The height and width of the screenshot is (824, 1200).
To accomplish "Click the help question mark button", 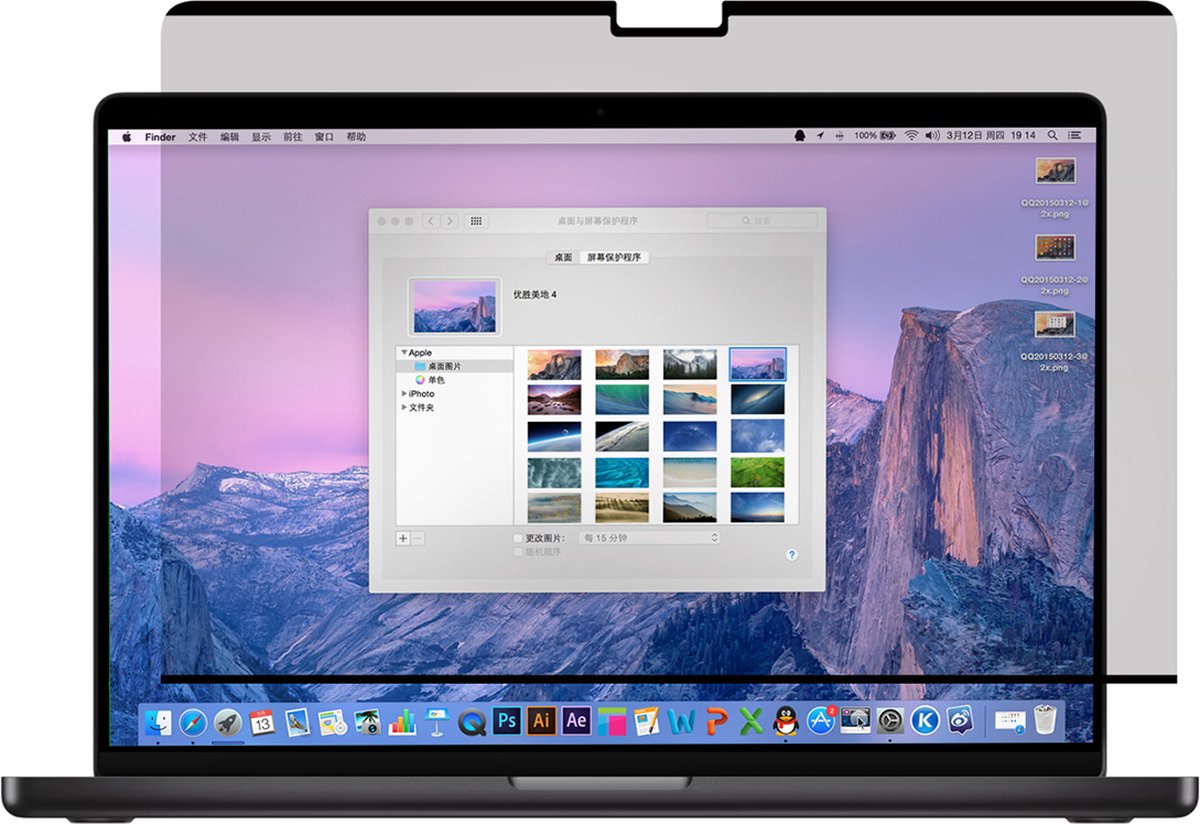I will point(792,554).
